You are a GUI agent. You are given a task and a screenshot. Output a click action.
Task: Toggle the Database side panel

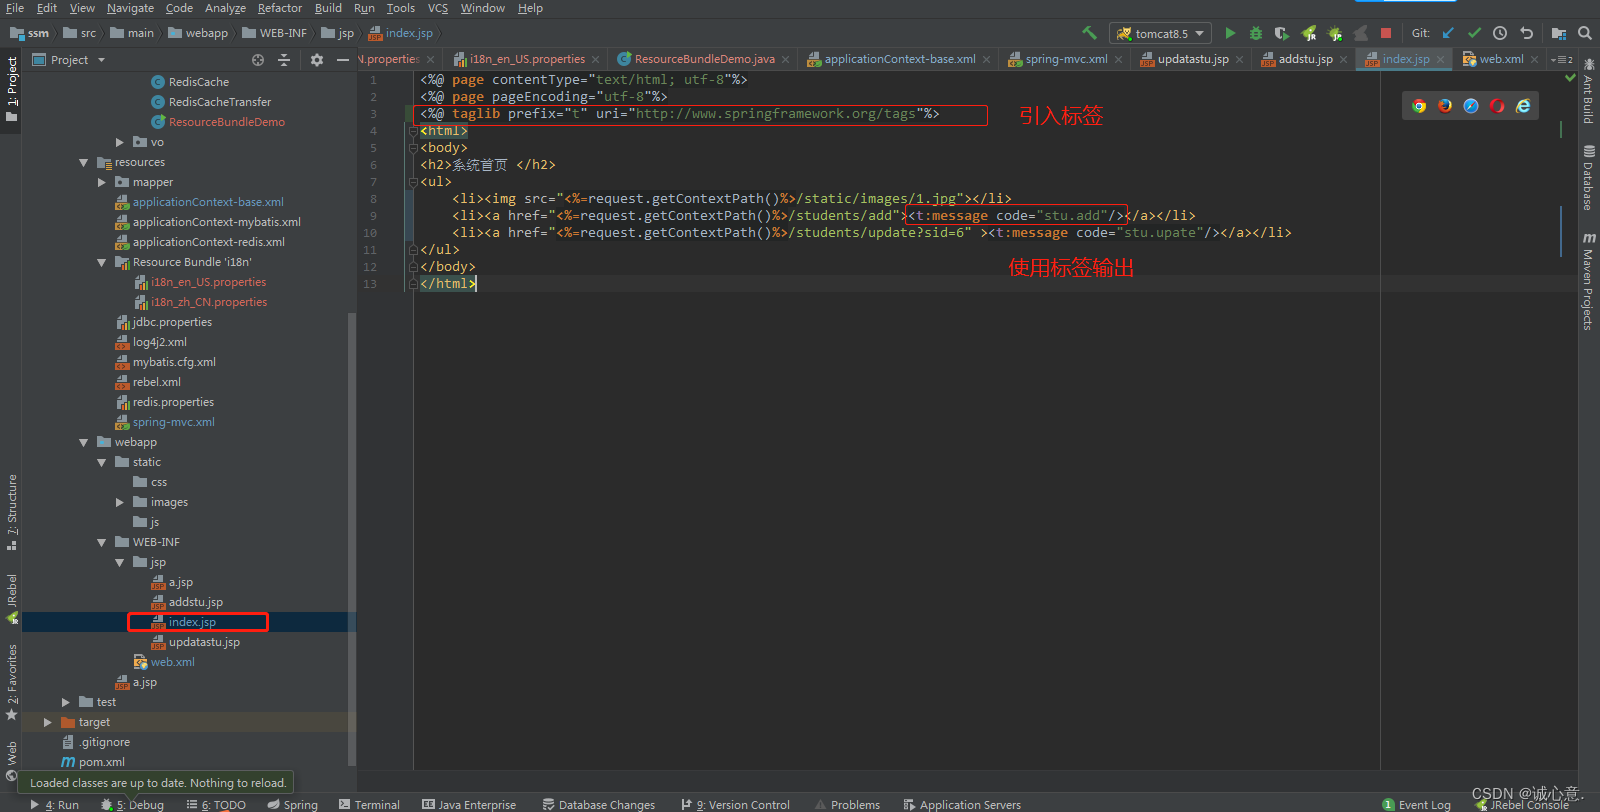tap(1588, 178)
